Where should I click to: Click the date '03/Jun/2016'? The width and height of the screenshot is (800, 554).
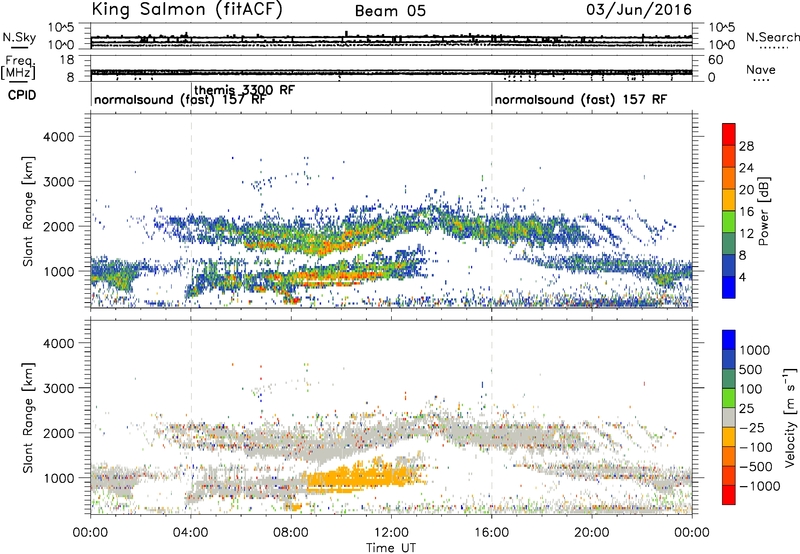coord(639,10)
